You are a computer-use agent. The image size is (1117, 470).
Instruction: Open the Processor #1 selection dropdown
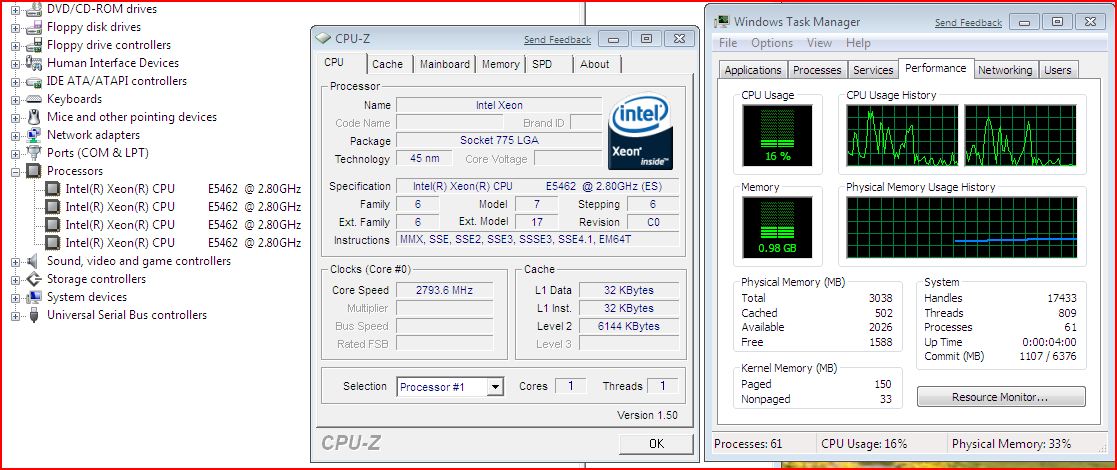[x=495, y=387]
